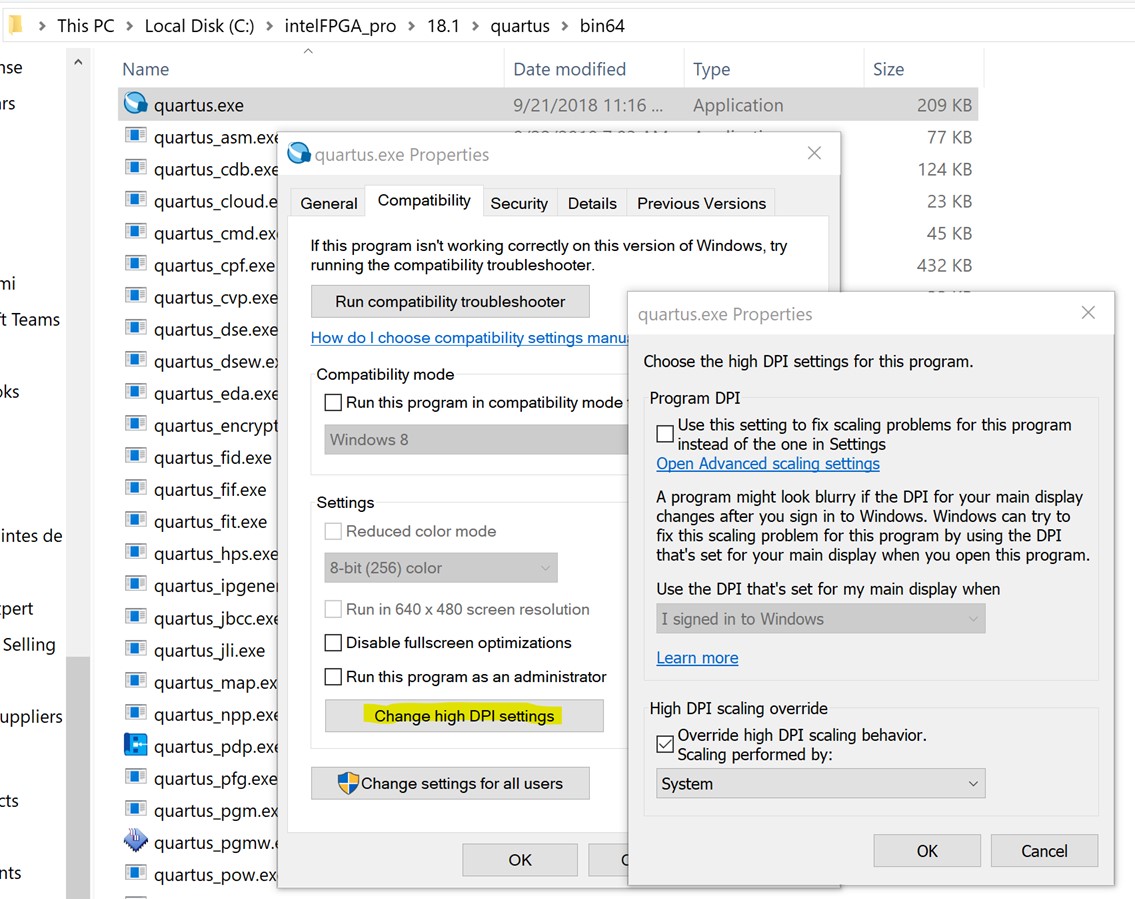This screenshot has height=899, width=1135.
Task: Expand breadcrumb chevron after This PC
Action: point(130,26)
